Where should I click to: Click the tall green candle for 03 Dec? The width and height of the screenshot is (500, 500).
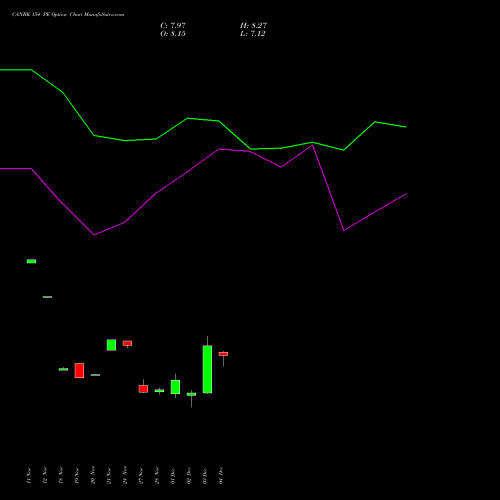click(207, 369)
